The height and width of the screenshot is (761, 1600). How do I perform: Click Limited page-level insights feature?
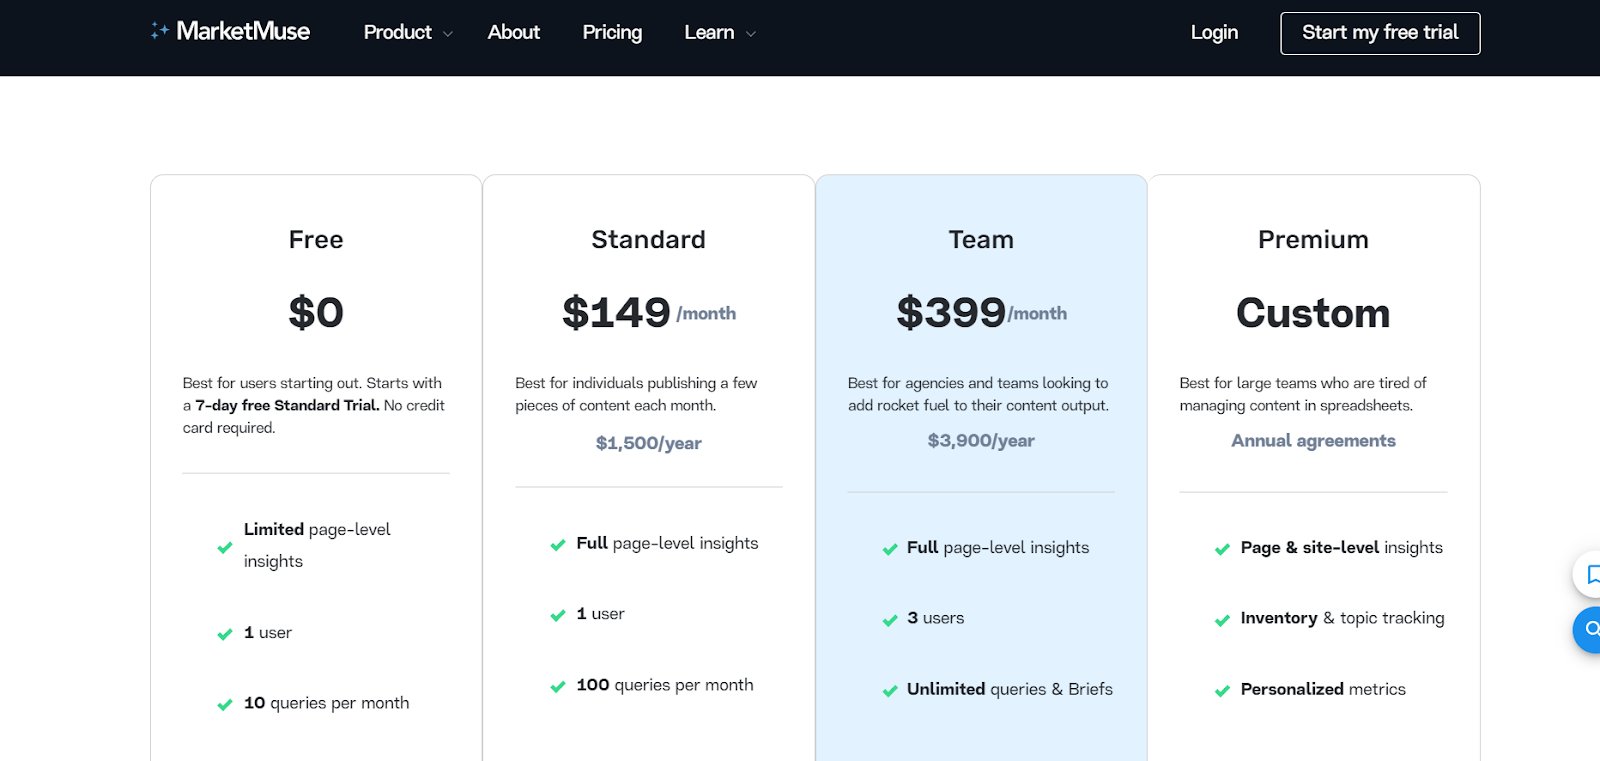tap(317, 545)
